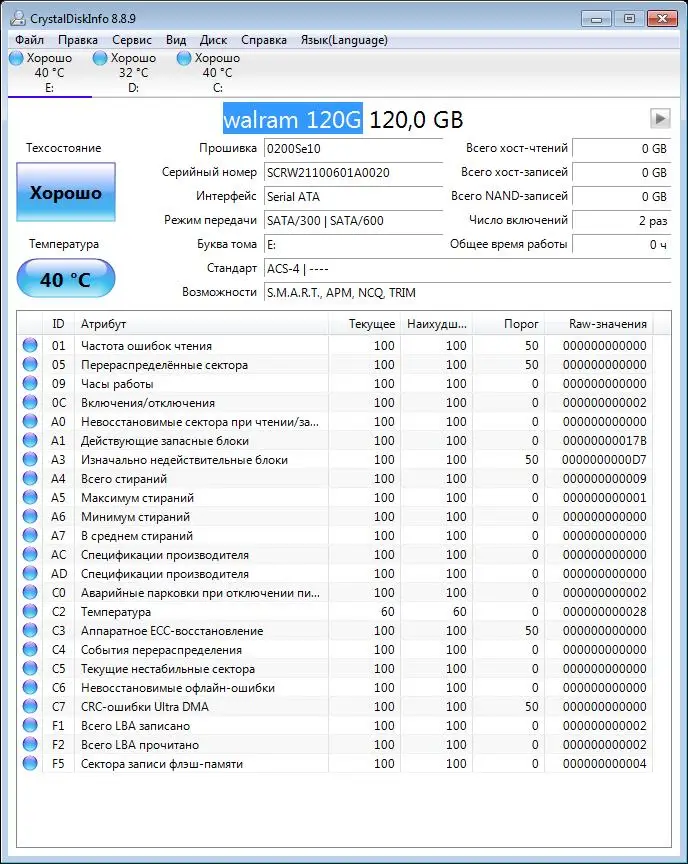The height and width of the screenshot is (864, 688).
Task: Click status orb for attribute C2 Температура
Action: click(x=30, y=612)
